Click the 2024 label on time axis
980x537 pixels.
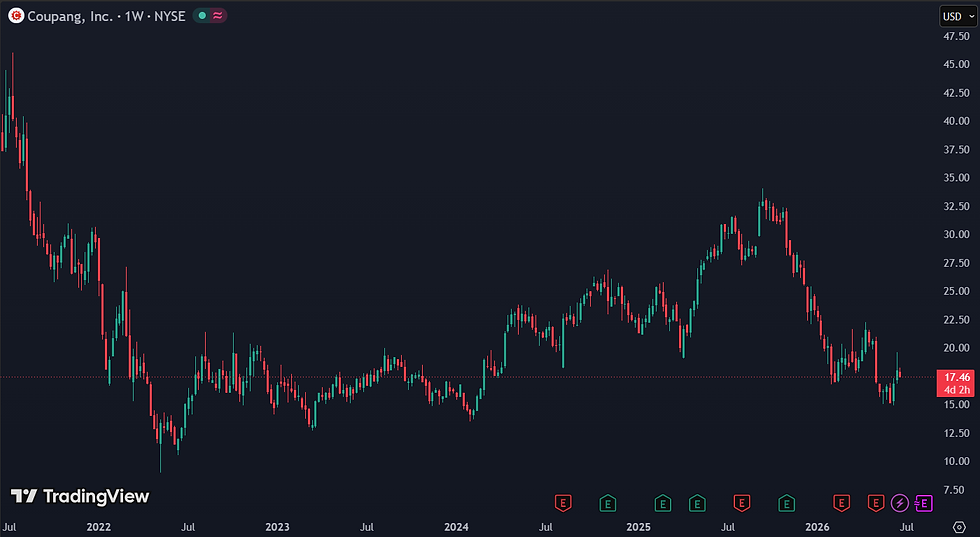pyautogui.click(x=456, y=527)
